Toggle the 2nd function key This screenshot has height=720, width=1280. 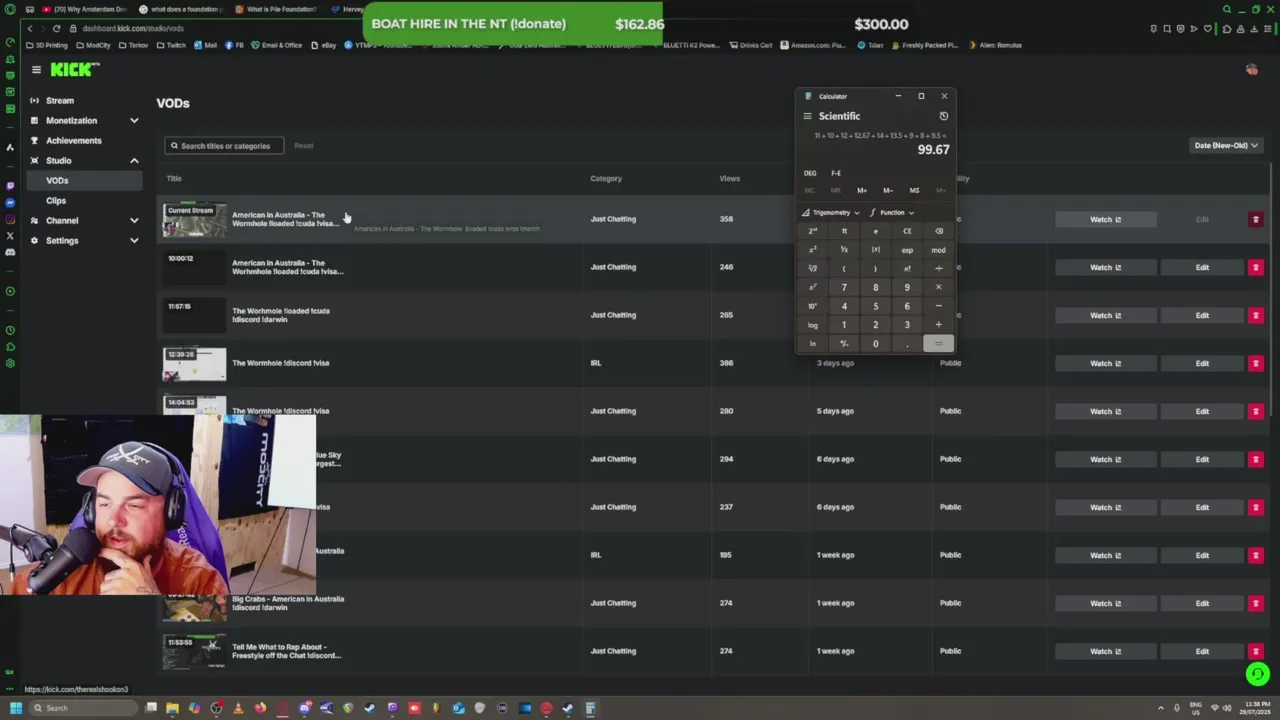[x=813, y=231]
